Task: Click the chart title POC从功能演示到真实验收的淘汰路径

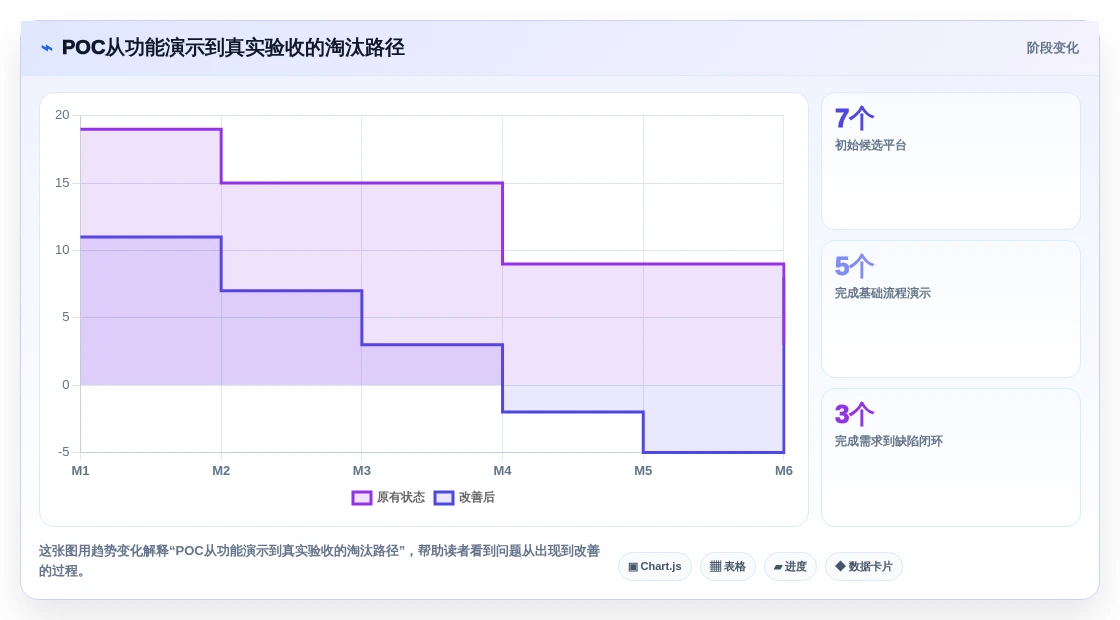Action: coord(233,48)
